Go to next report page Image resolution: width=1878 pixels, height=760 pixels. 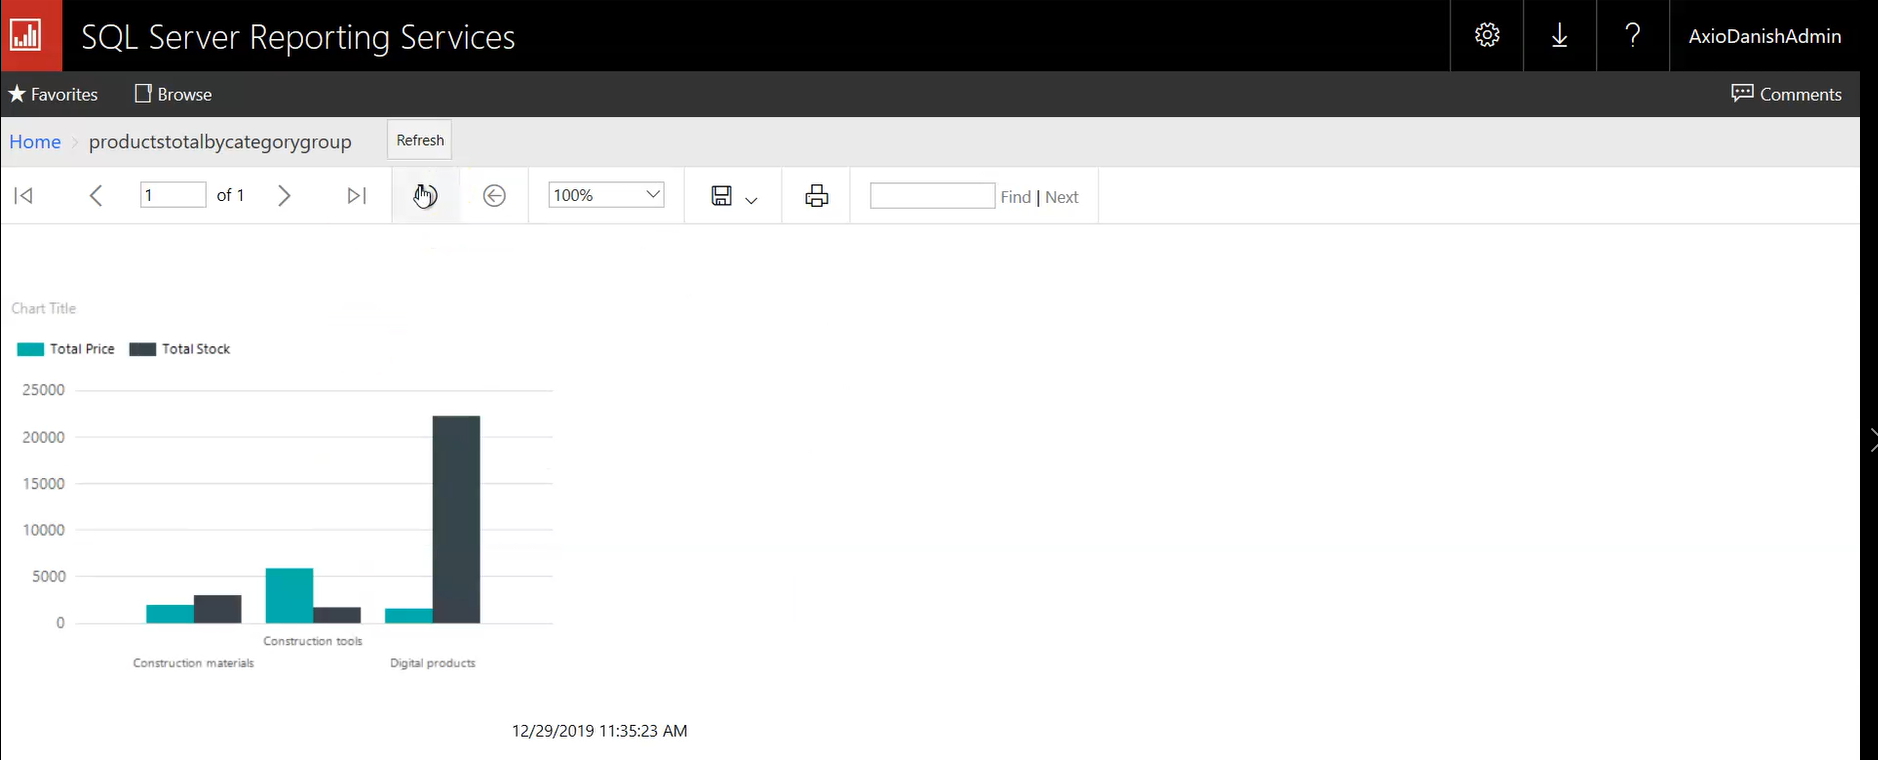(x=284, y=196)
